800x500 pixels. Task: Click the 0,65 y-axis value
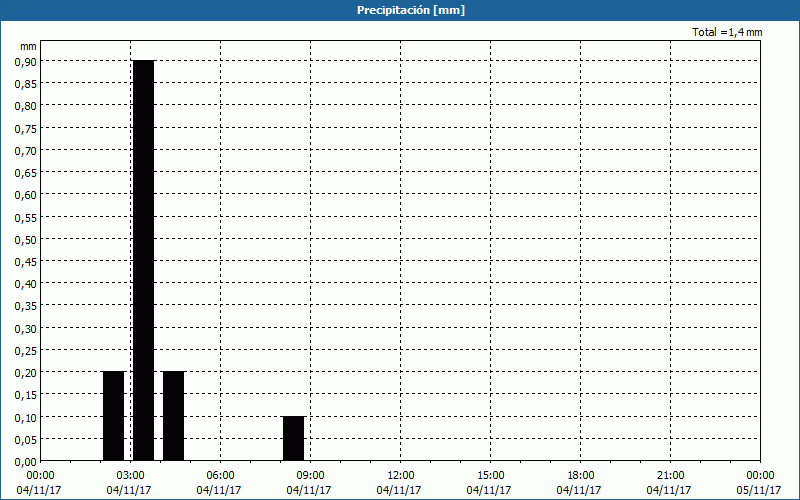point(26,172)
